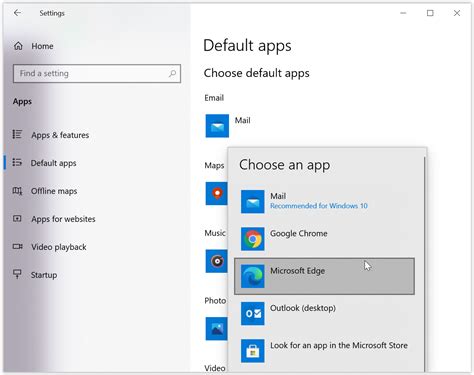Click the Choose an app heading

pos(285,165)
